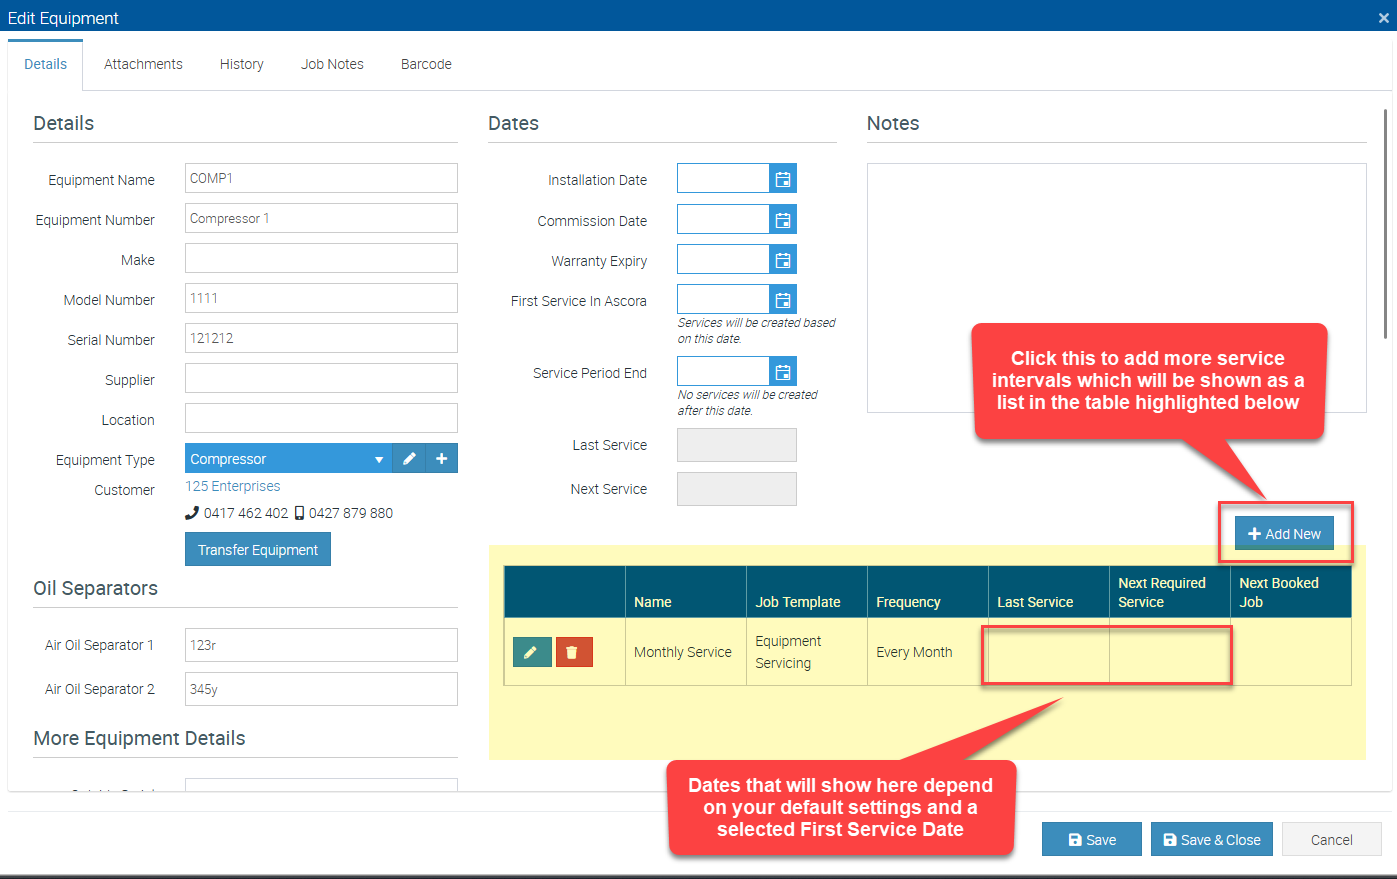Delete the Monthly Service row with trash icon

(574, 652)
